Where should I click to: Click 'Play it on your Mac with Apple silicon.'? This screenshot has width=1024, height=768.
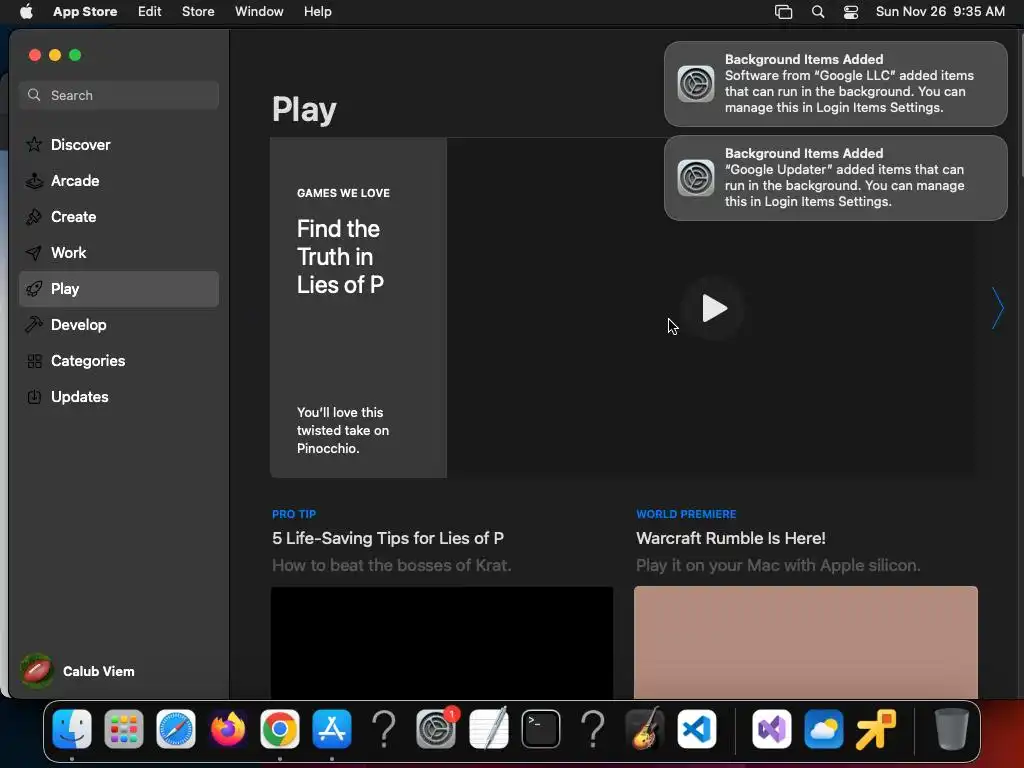point(778,566)
